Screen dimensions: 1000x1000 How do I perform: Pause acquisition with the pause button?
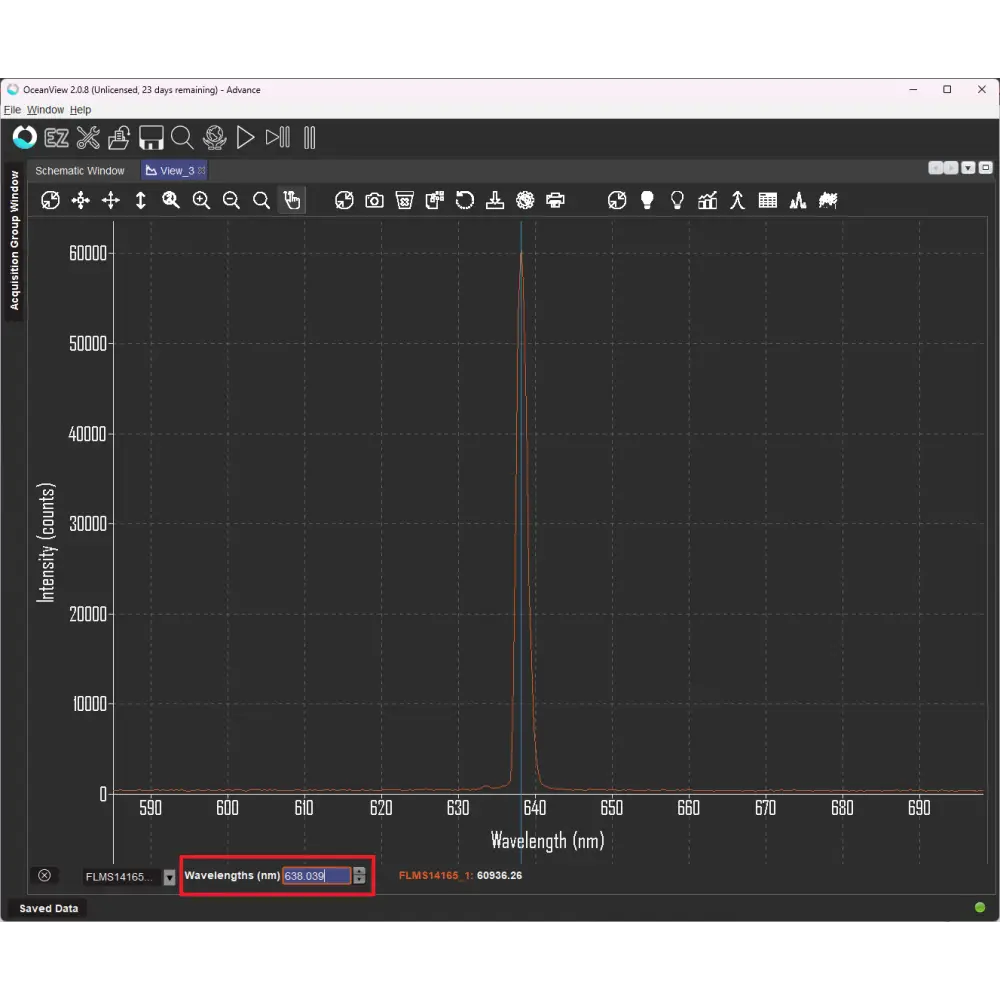[x=309, y=138]
